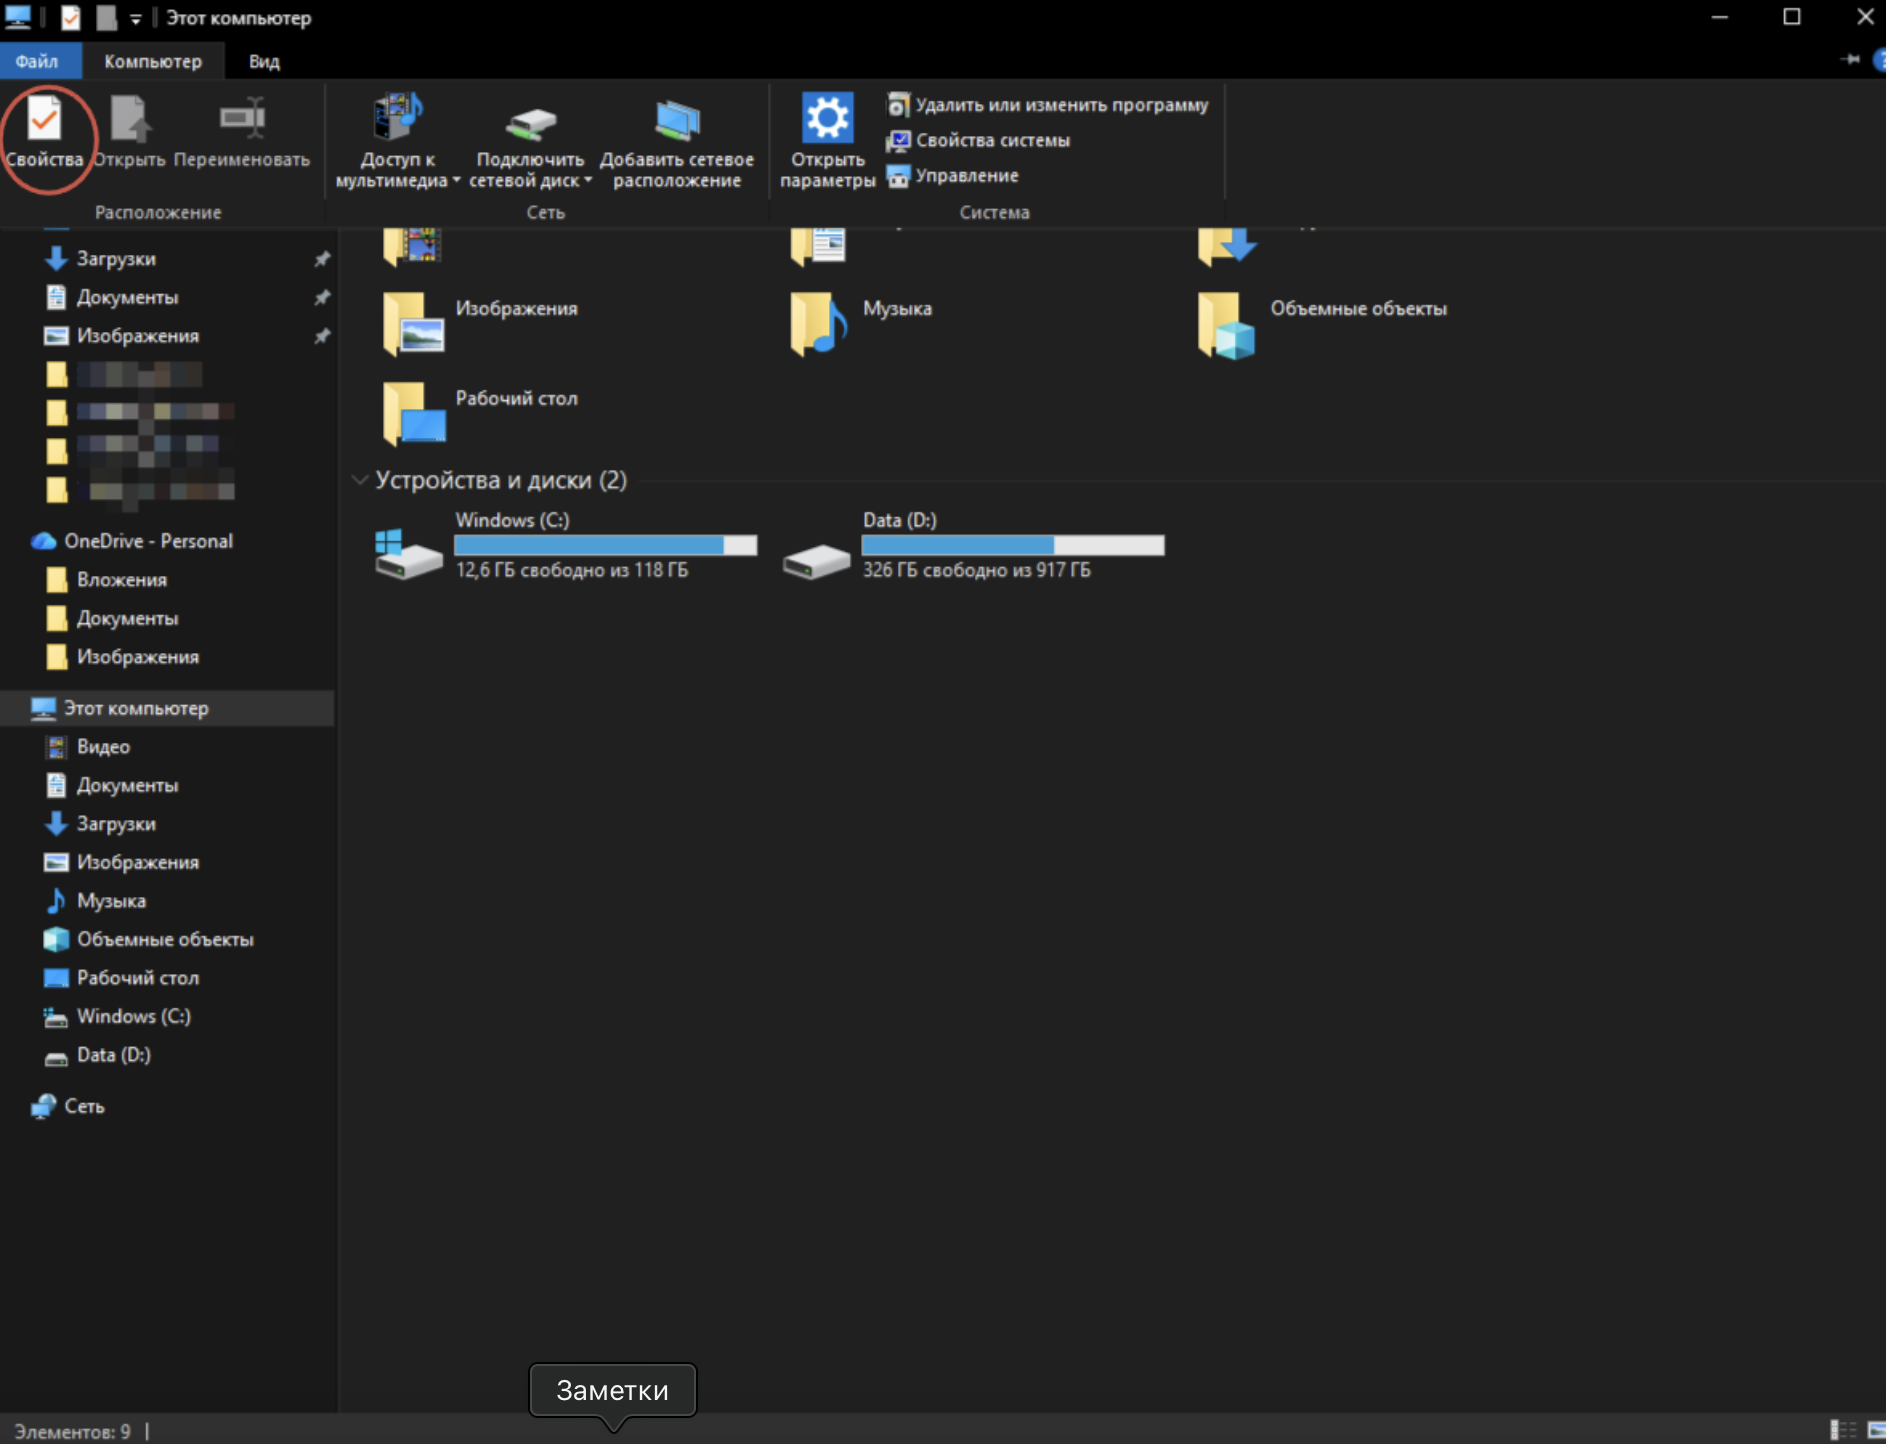Open Свойства системы in ribbon
The image size is (1886, 1444).
click(x=992, y=140)
